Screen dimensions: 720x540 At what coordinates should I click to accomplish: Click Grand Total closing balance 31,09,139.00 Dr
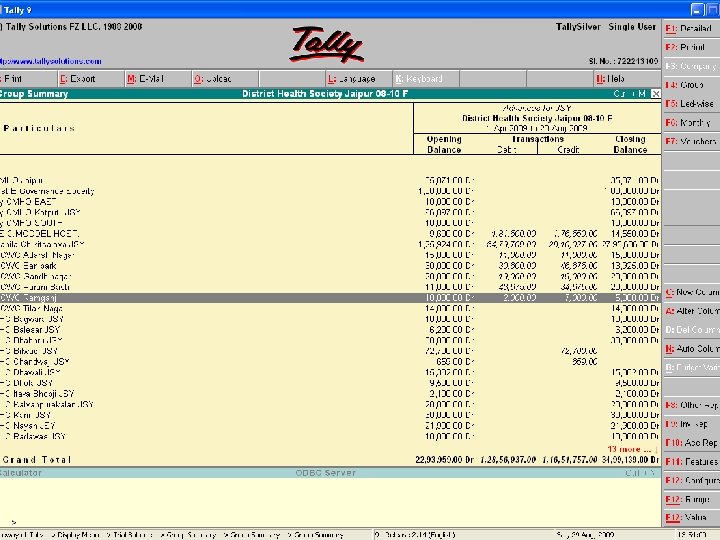pyautogui.click(x=630, y=460)
